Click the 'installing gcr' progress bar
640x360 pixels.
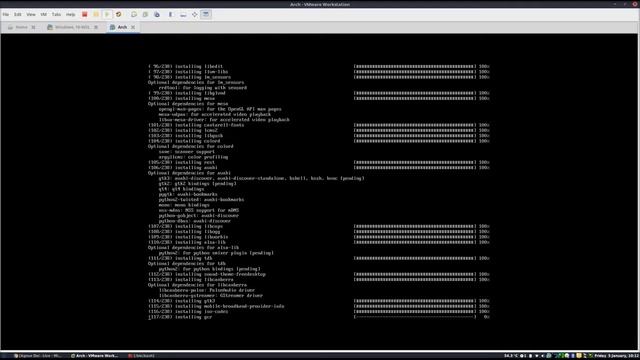415,317
